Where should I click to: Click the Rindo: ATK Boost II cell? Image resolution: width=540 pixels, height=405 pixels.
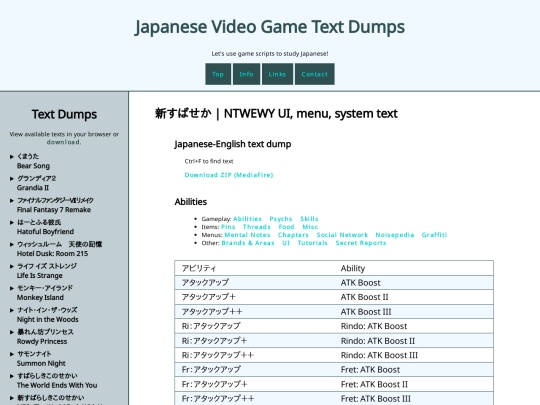pos(414,341)
